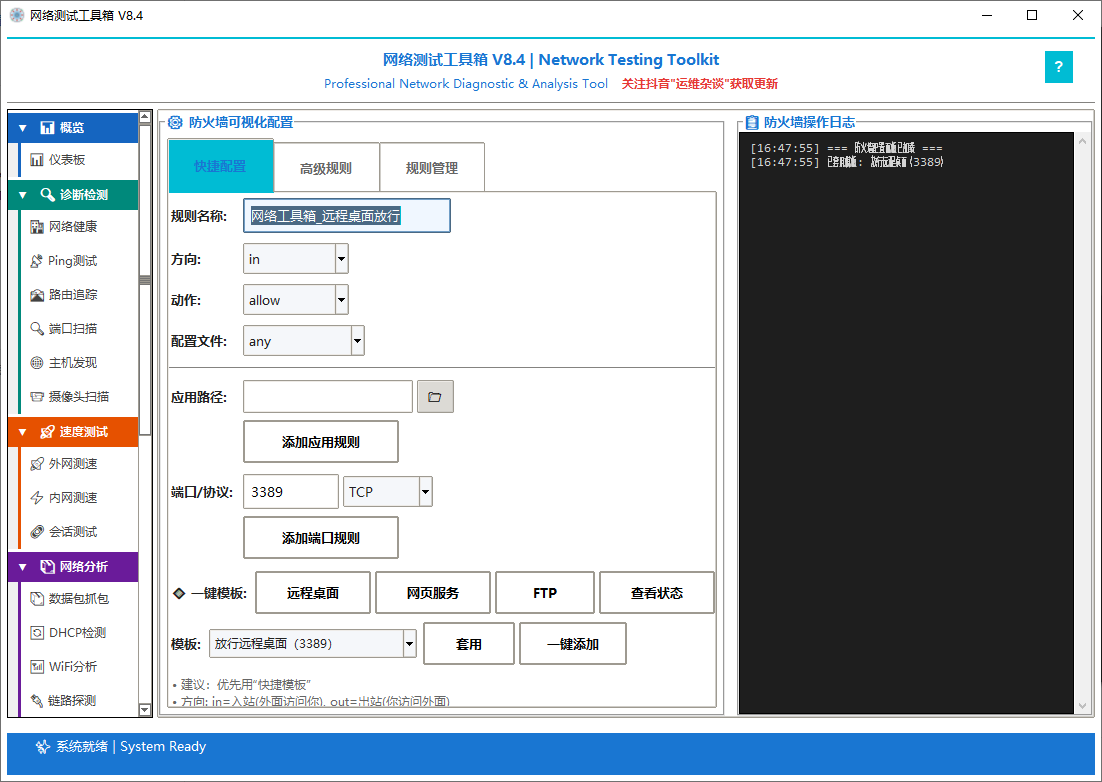Click the dashboard icon beside 仪表板
This screenshot has height=782, width=1102.
[37, 160]
